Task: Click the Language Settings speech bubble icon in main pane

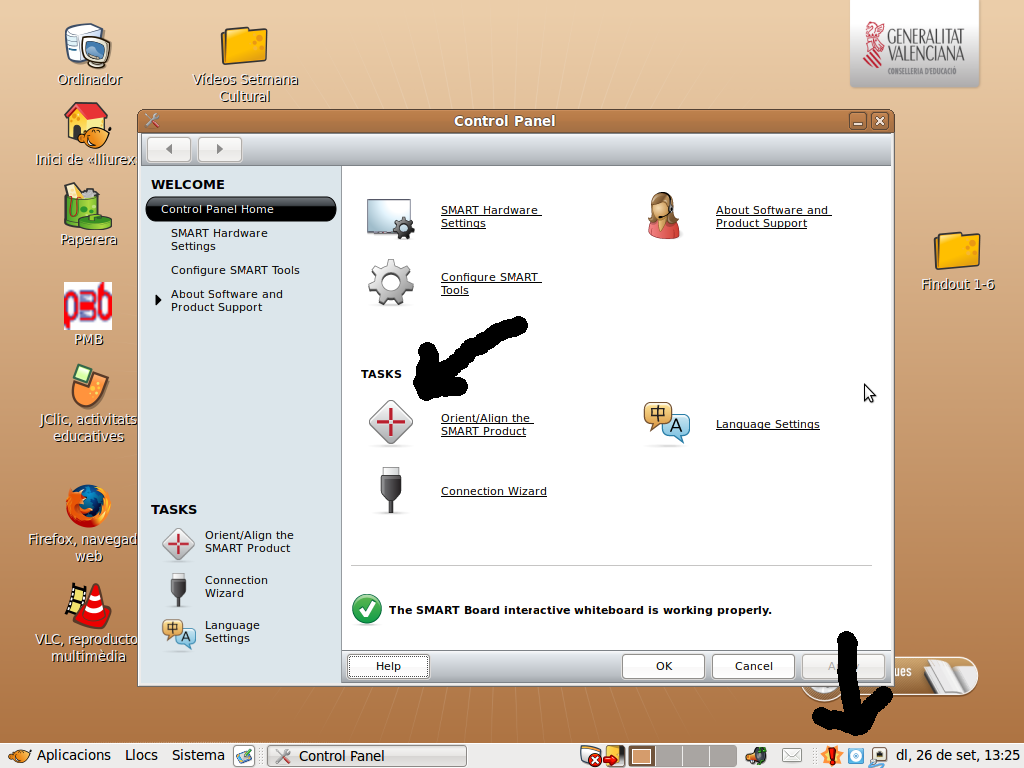Action: click(666, 423)
